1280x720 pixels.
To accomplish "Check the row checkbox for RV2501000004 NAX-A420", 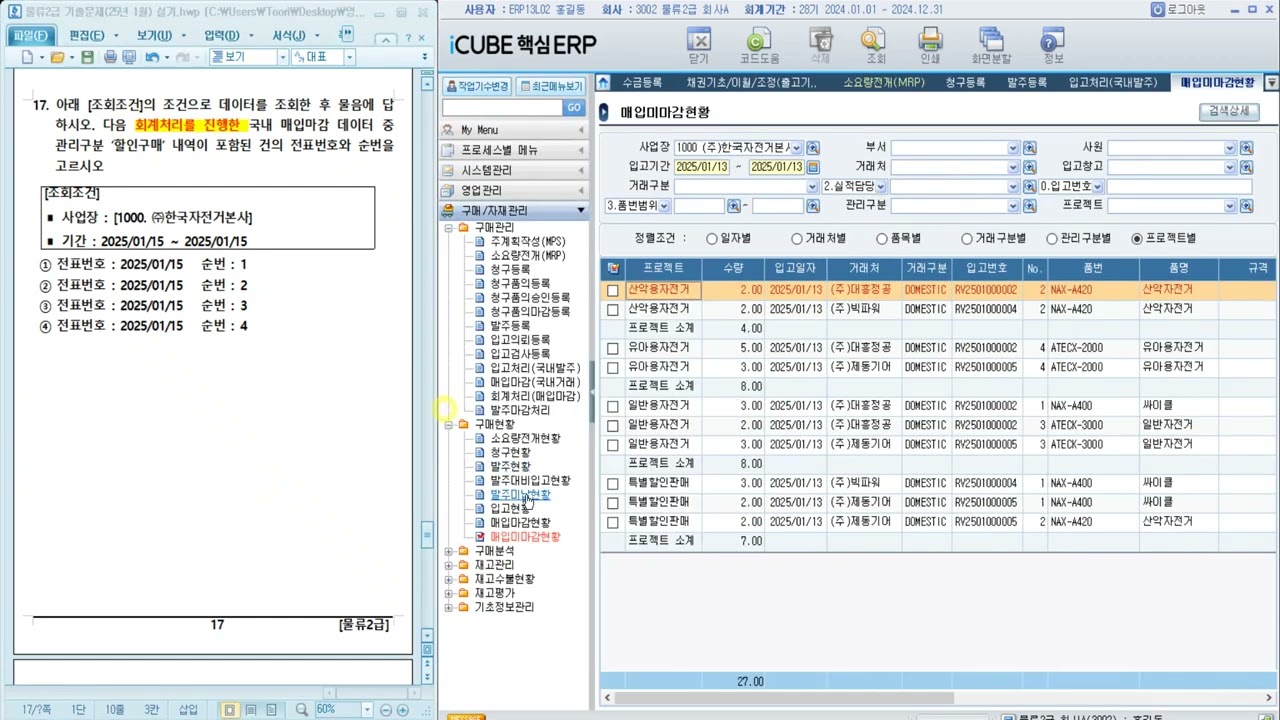I will tap(613, 310).
